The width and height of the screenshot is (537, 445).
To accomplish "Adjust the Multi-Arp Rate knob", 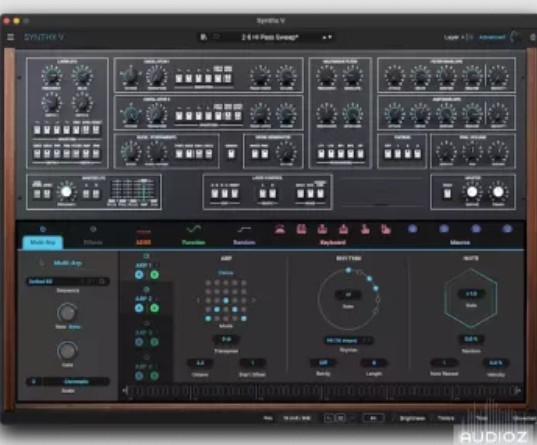I will [x=67, y=312].
